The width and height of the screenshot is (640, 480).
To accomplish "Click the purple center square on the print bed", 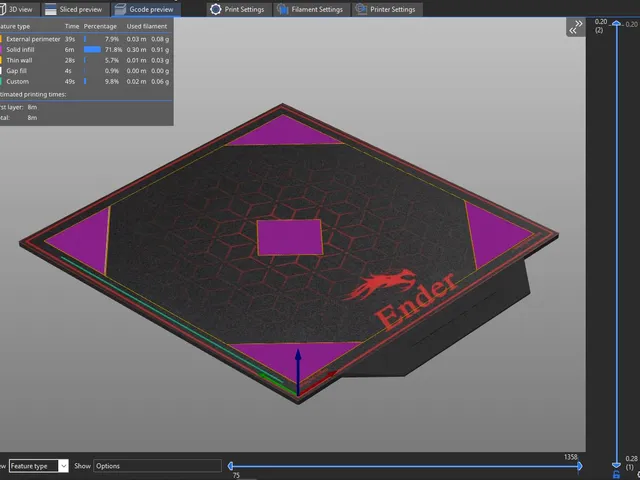I will pyautogui.click(x=290, y=237).
